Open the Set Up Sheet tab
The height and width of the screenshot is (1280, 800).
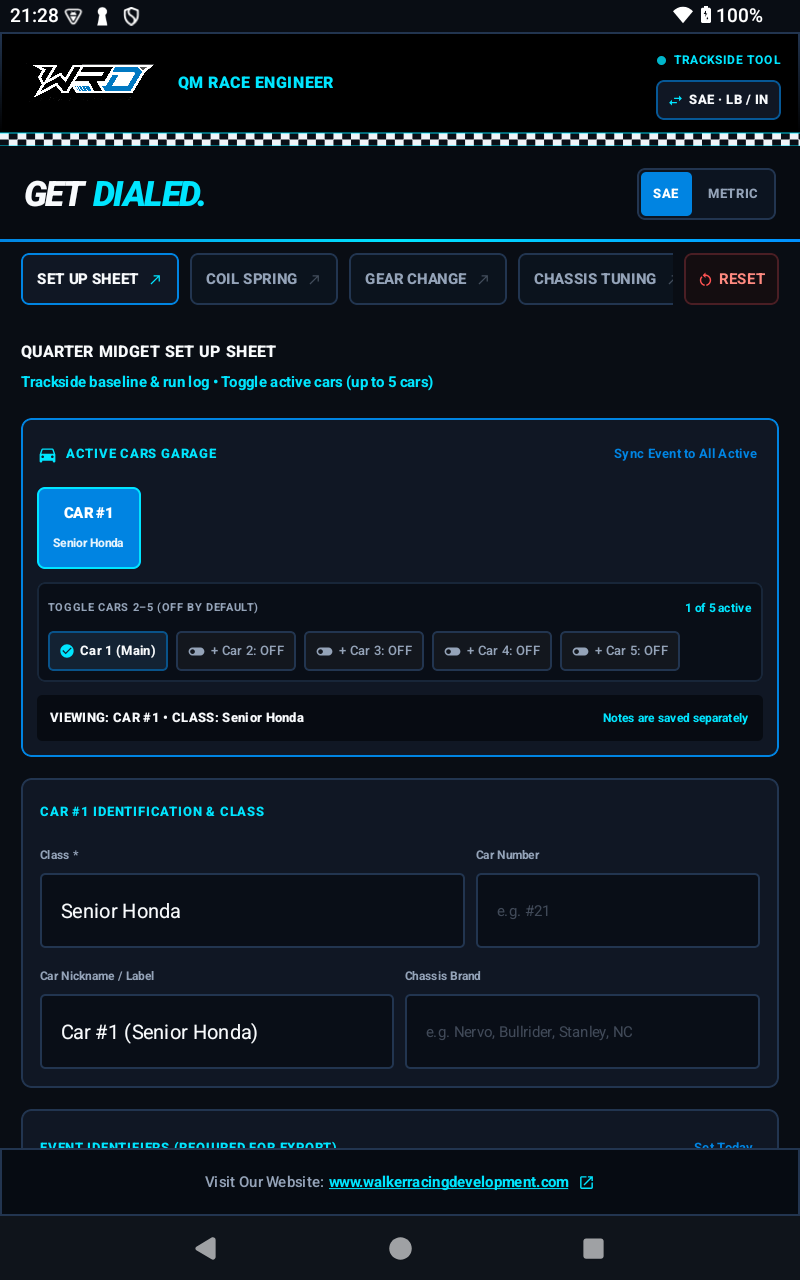click(x=100, y=279)
